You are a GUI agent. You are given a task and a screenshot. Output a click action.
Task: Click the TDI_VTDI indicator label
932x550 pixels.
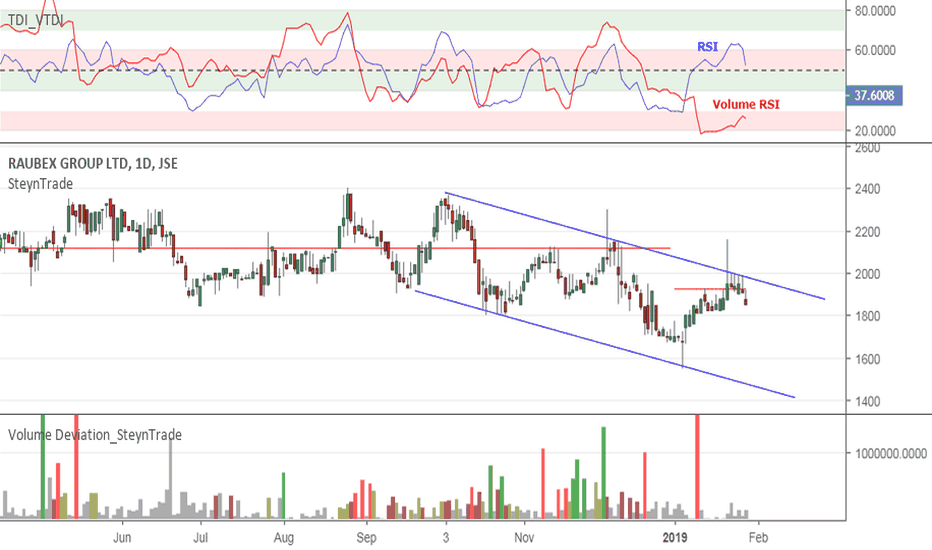[36, 20]
